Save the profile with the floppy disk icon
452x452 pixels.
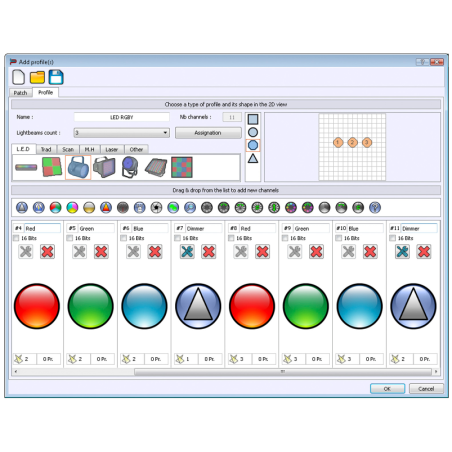click(x=56, y=77)
